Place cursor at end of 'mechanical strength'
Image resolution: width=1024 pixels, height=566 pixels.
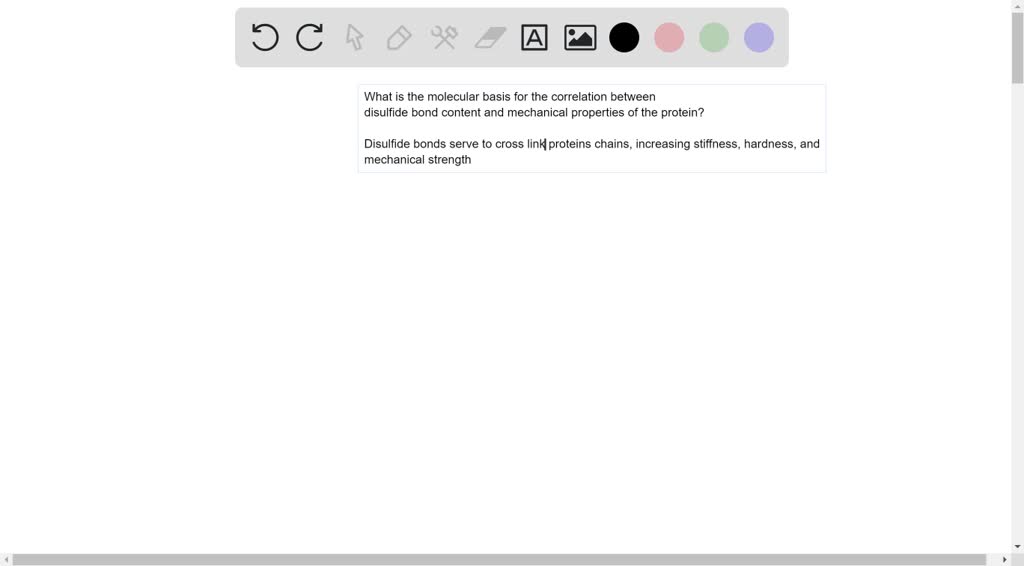point(472,160)
